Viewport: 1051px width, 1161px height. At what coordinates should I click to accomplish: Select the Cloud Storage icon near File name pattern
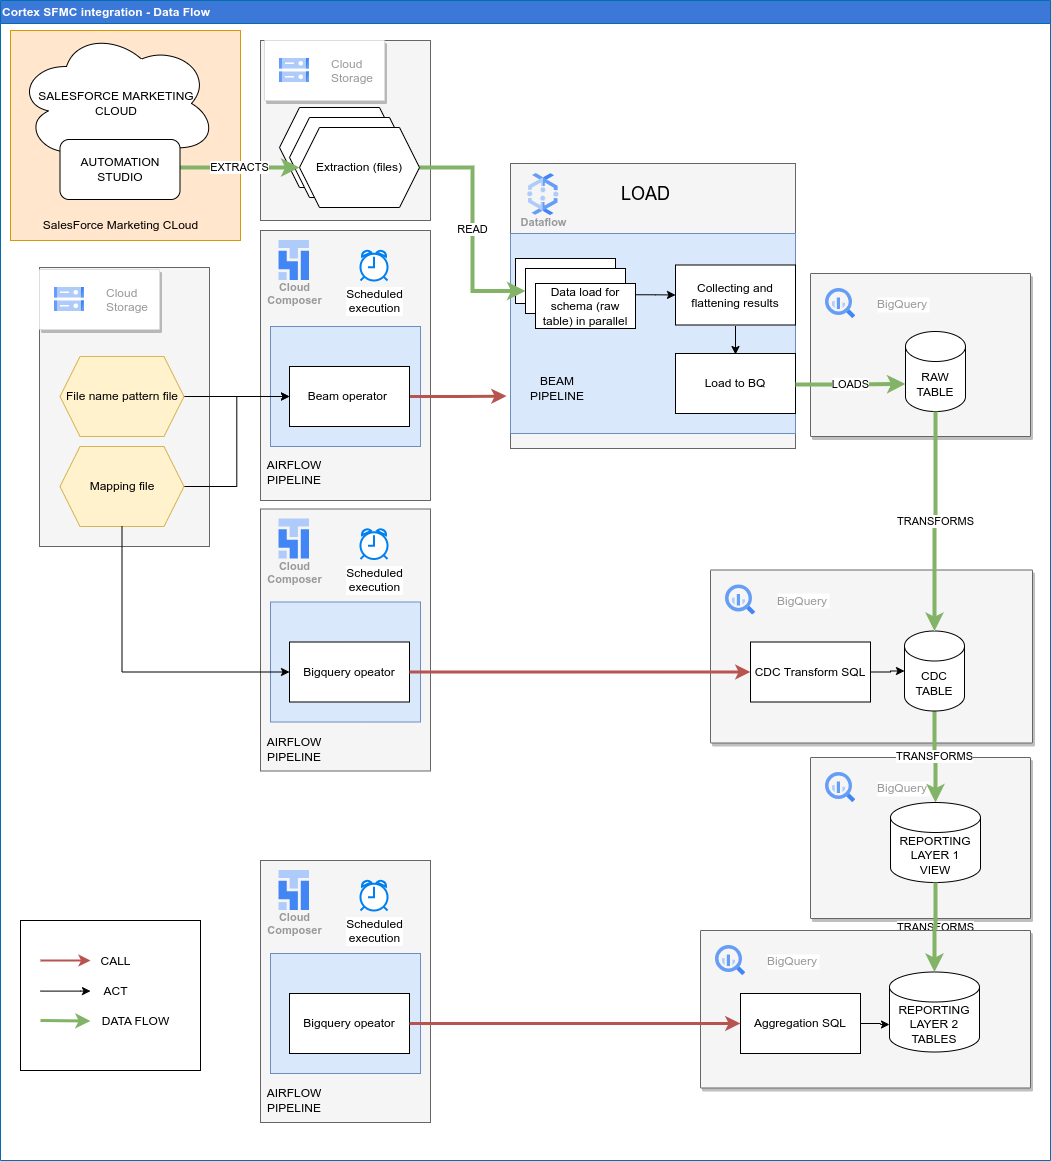pos(67,298)
